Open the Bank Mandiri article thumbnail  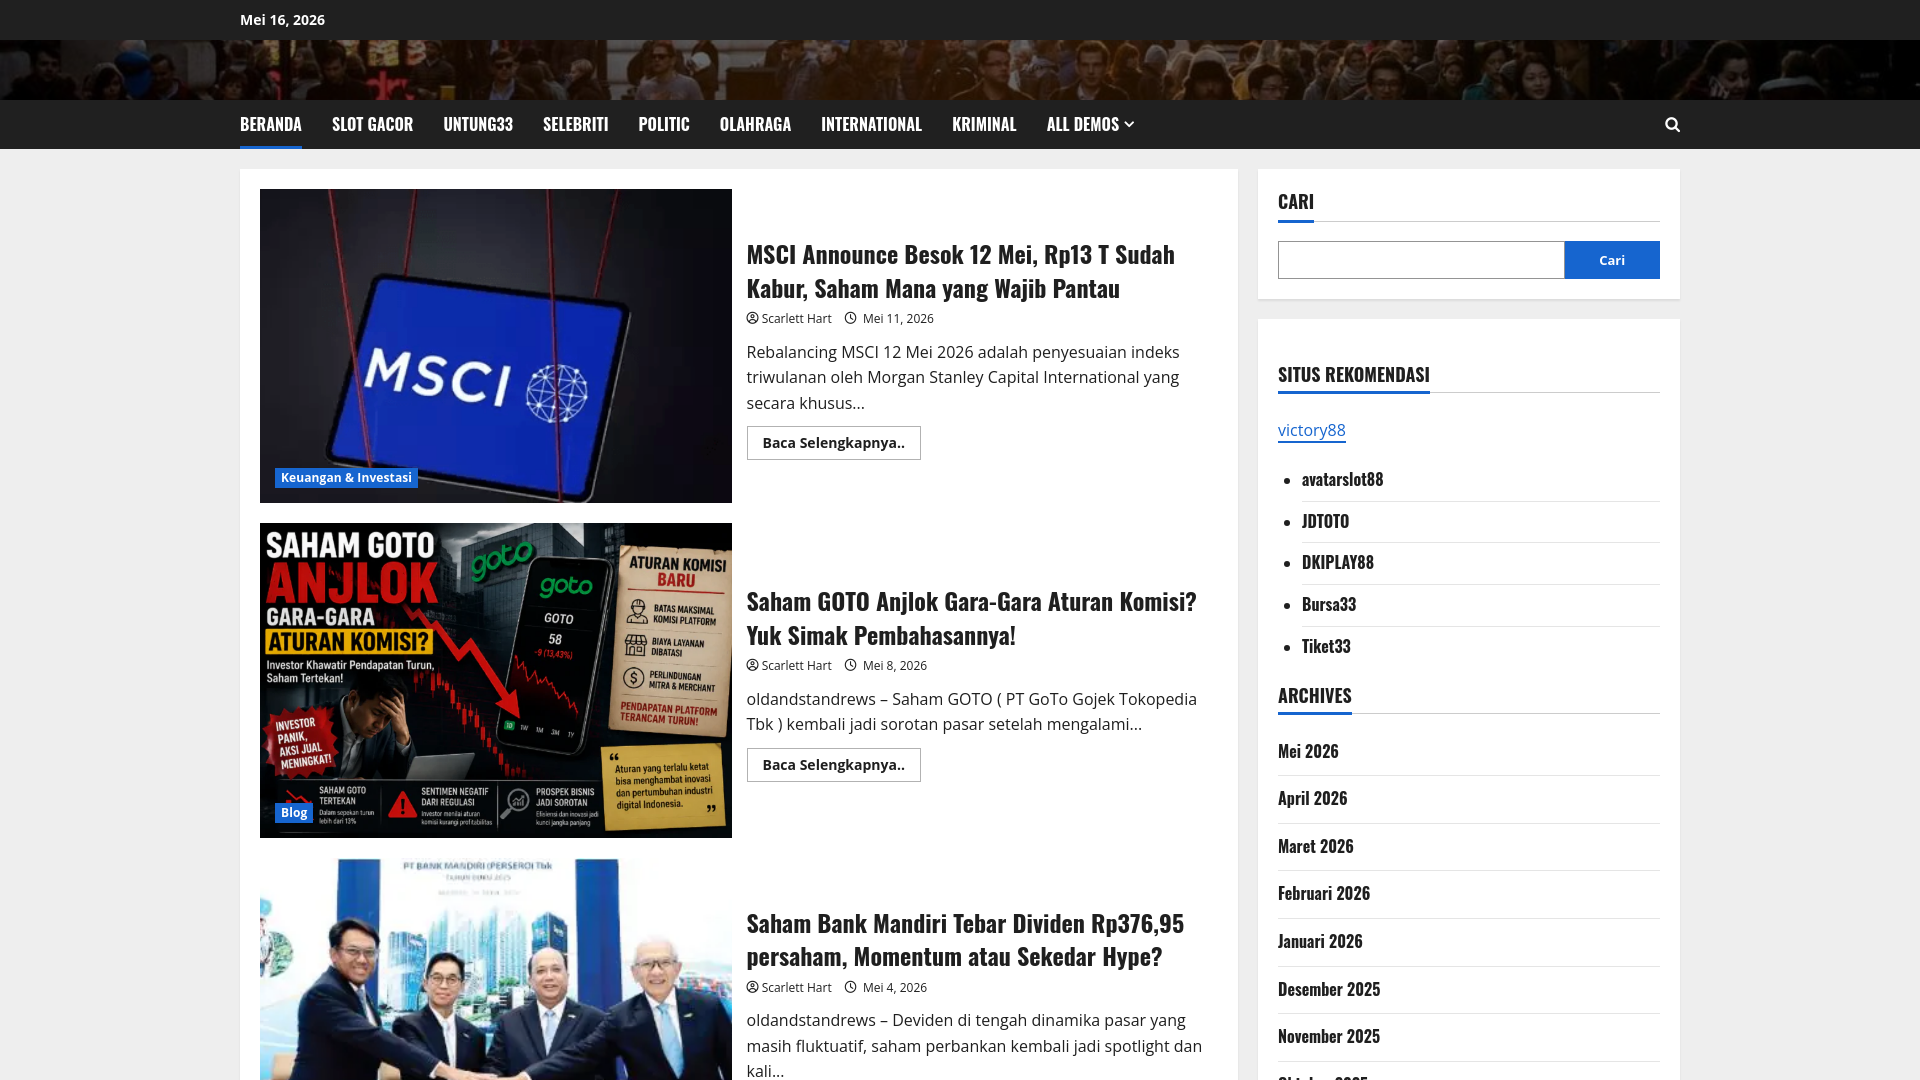pos(496,969)
